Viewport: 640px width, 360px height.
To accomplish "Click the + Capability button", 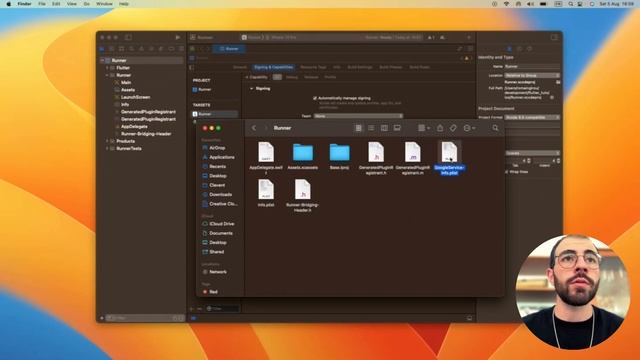I will 257,77.
